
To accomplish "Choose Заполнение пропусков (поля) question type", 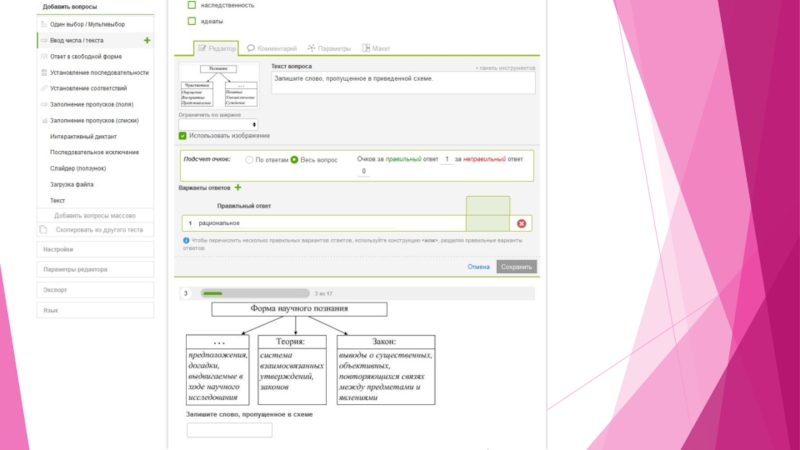I will pyautogui.click(x=91, y=104).
